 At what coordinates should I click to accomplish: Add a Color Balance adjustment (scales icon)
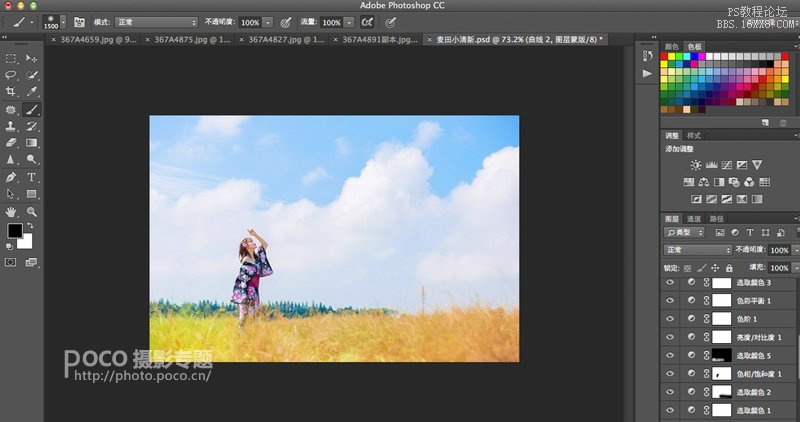(704, 182)
